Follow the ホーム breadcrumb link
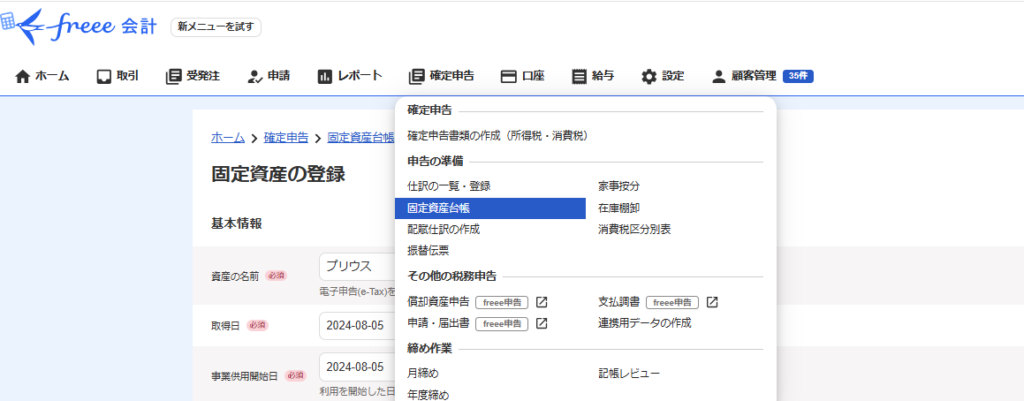 coord(228,137)
